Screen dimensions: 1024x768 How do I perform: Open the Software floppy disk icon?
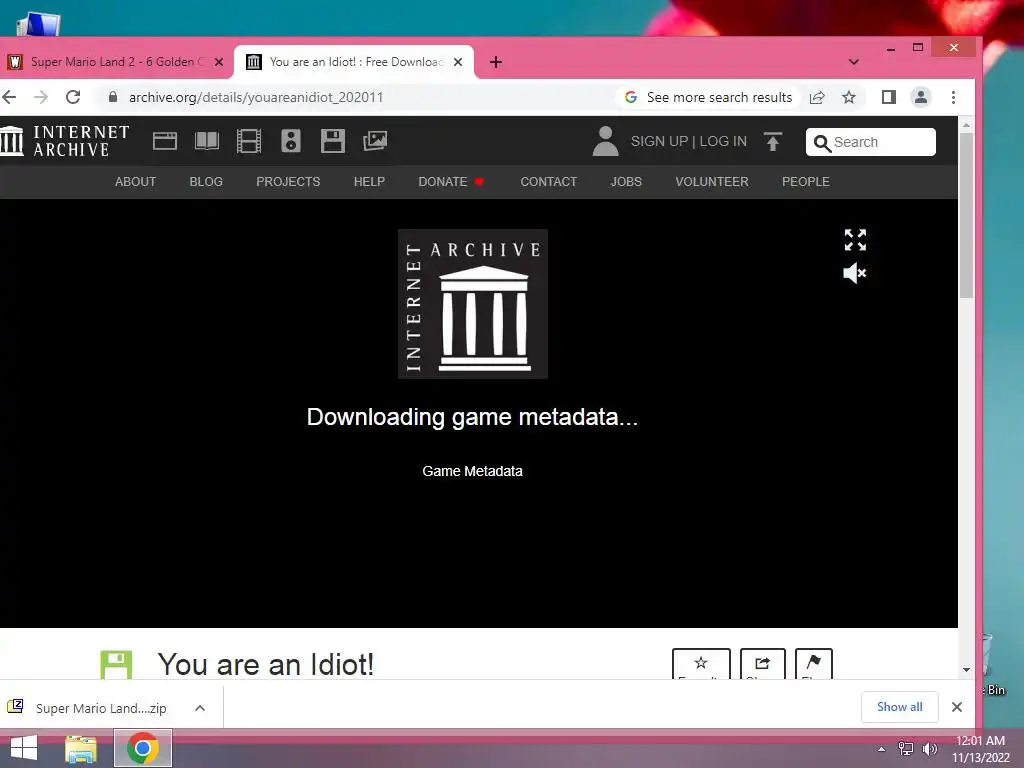click(x=332, y=141)
